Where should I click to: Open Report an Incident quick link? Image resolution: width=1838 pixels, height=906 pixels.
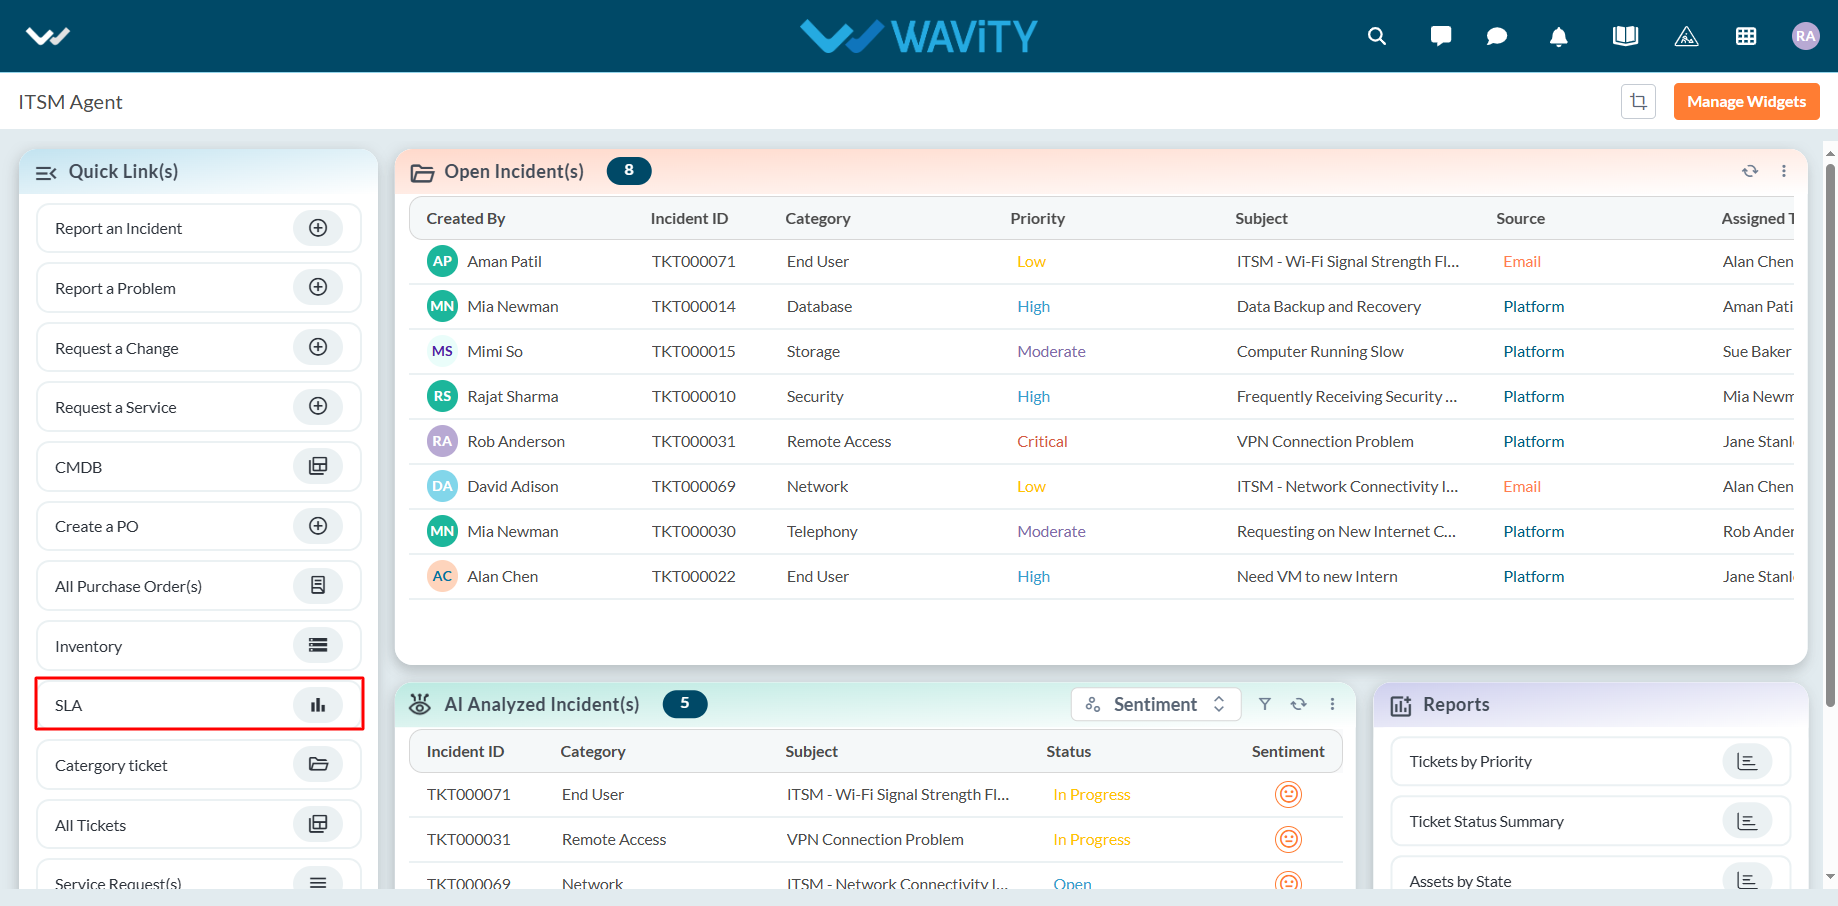coord(199,228)
